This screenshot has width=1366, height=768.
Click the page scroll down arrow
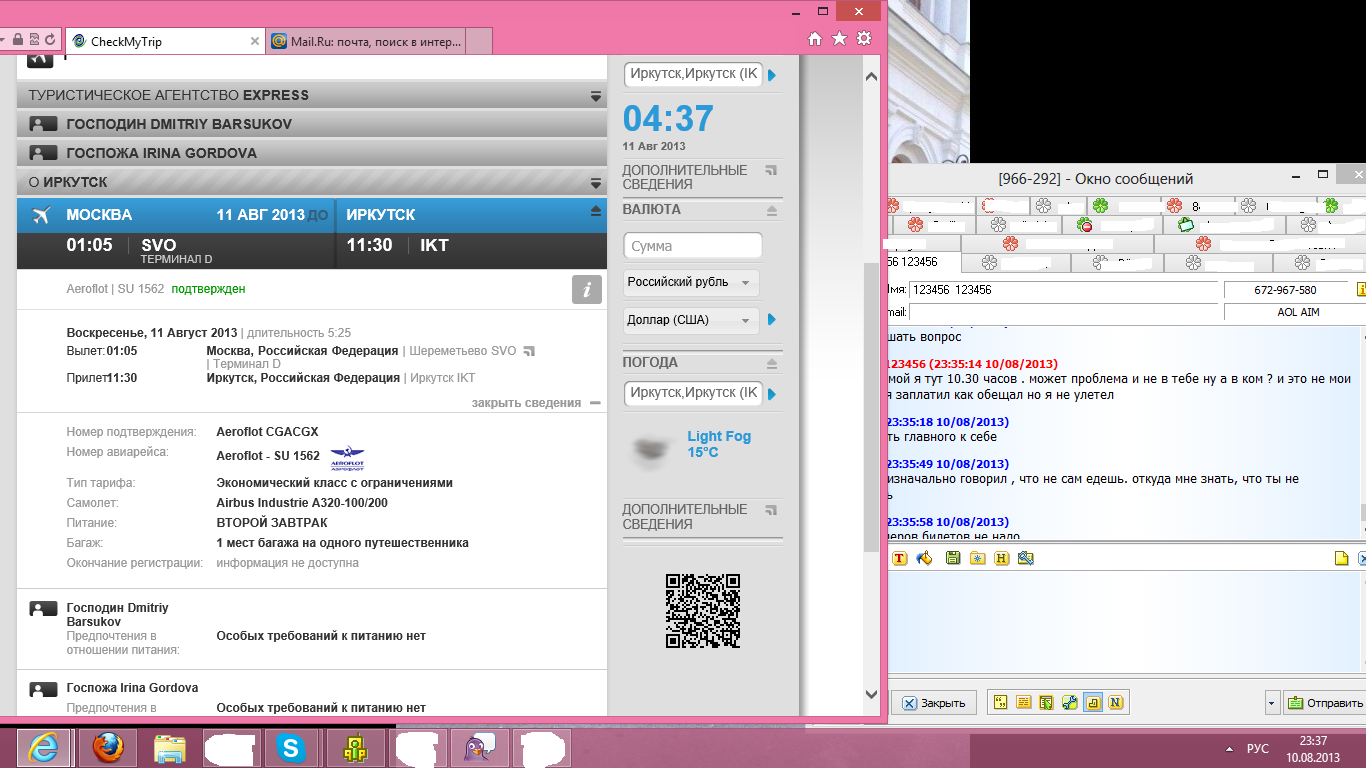coord(871,695)
